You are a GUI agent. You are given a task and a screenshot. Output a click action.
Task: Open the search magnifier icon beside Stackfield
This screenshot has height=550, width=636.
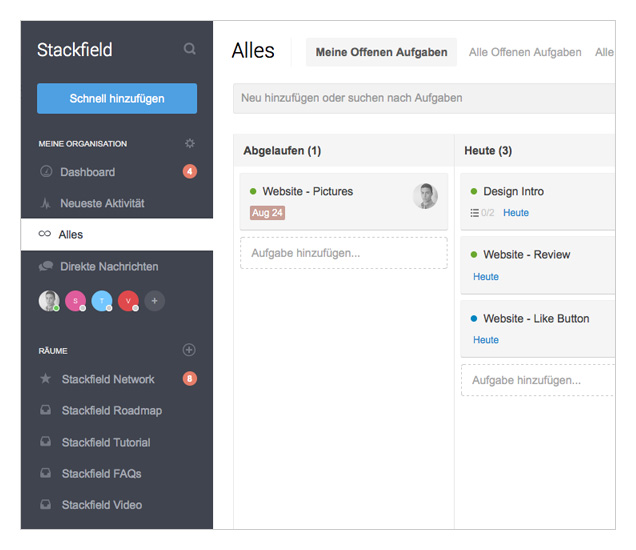click(189, 49)
